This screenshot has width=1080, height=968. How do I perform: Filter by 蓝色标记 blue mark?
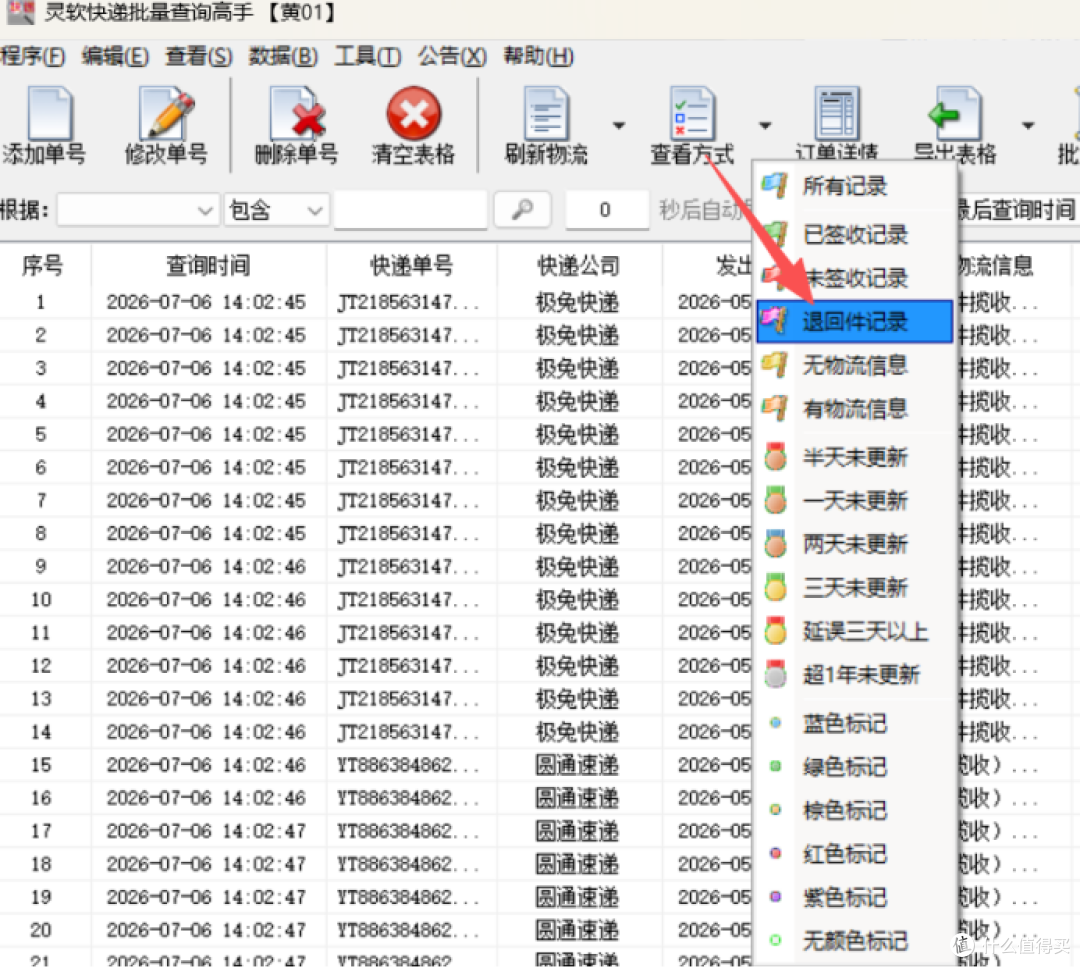point(855,723)
